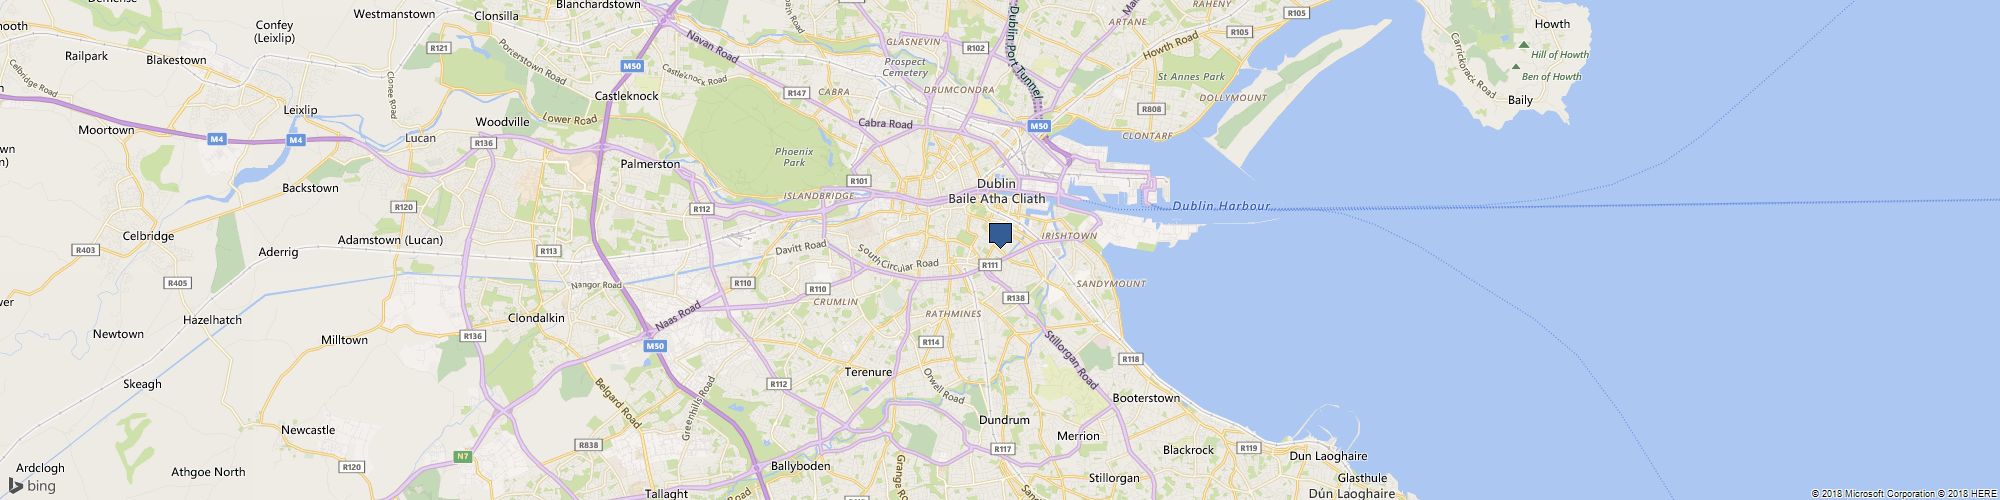Click the Dun Laoghaire place name
Viewport: 2000px width, 500px height.
(x=1328, y=456)
